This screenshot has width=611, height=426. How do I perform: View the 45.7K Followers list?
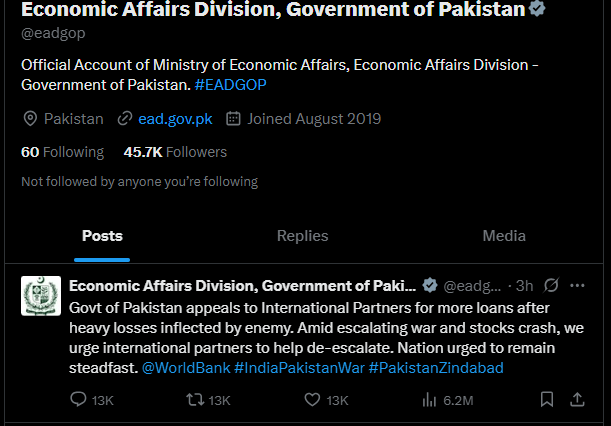click(175, 152)
